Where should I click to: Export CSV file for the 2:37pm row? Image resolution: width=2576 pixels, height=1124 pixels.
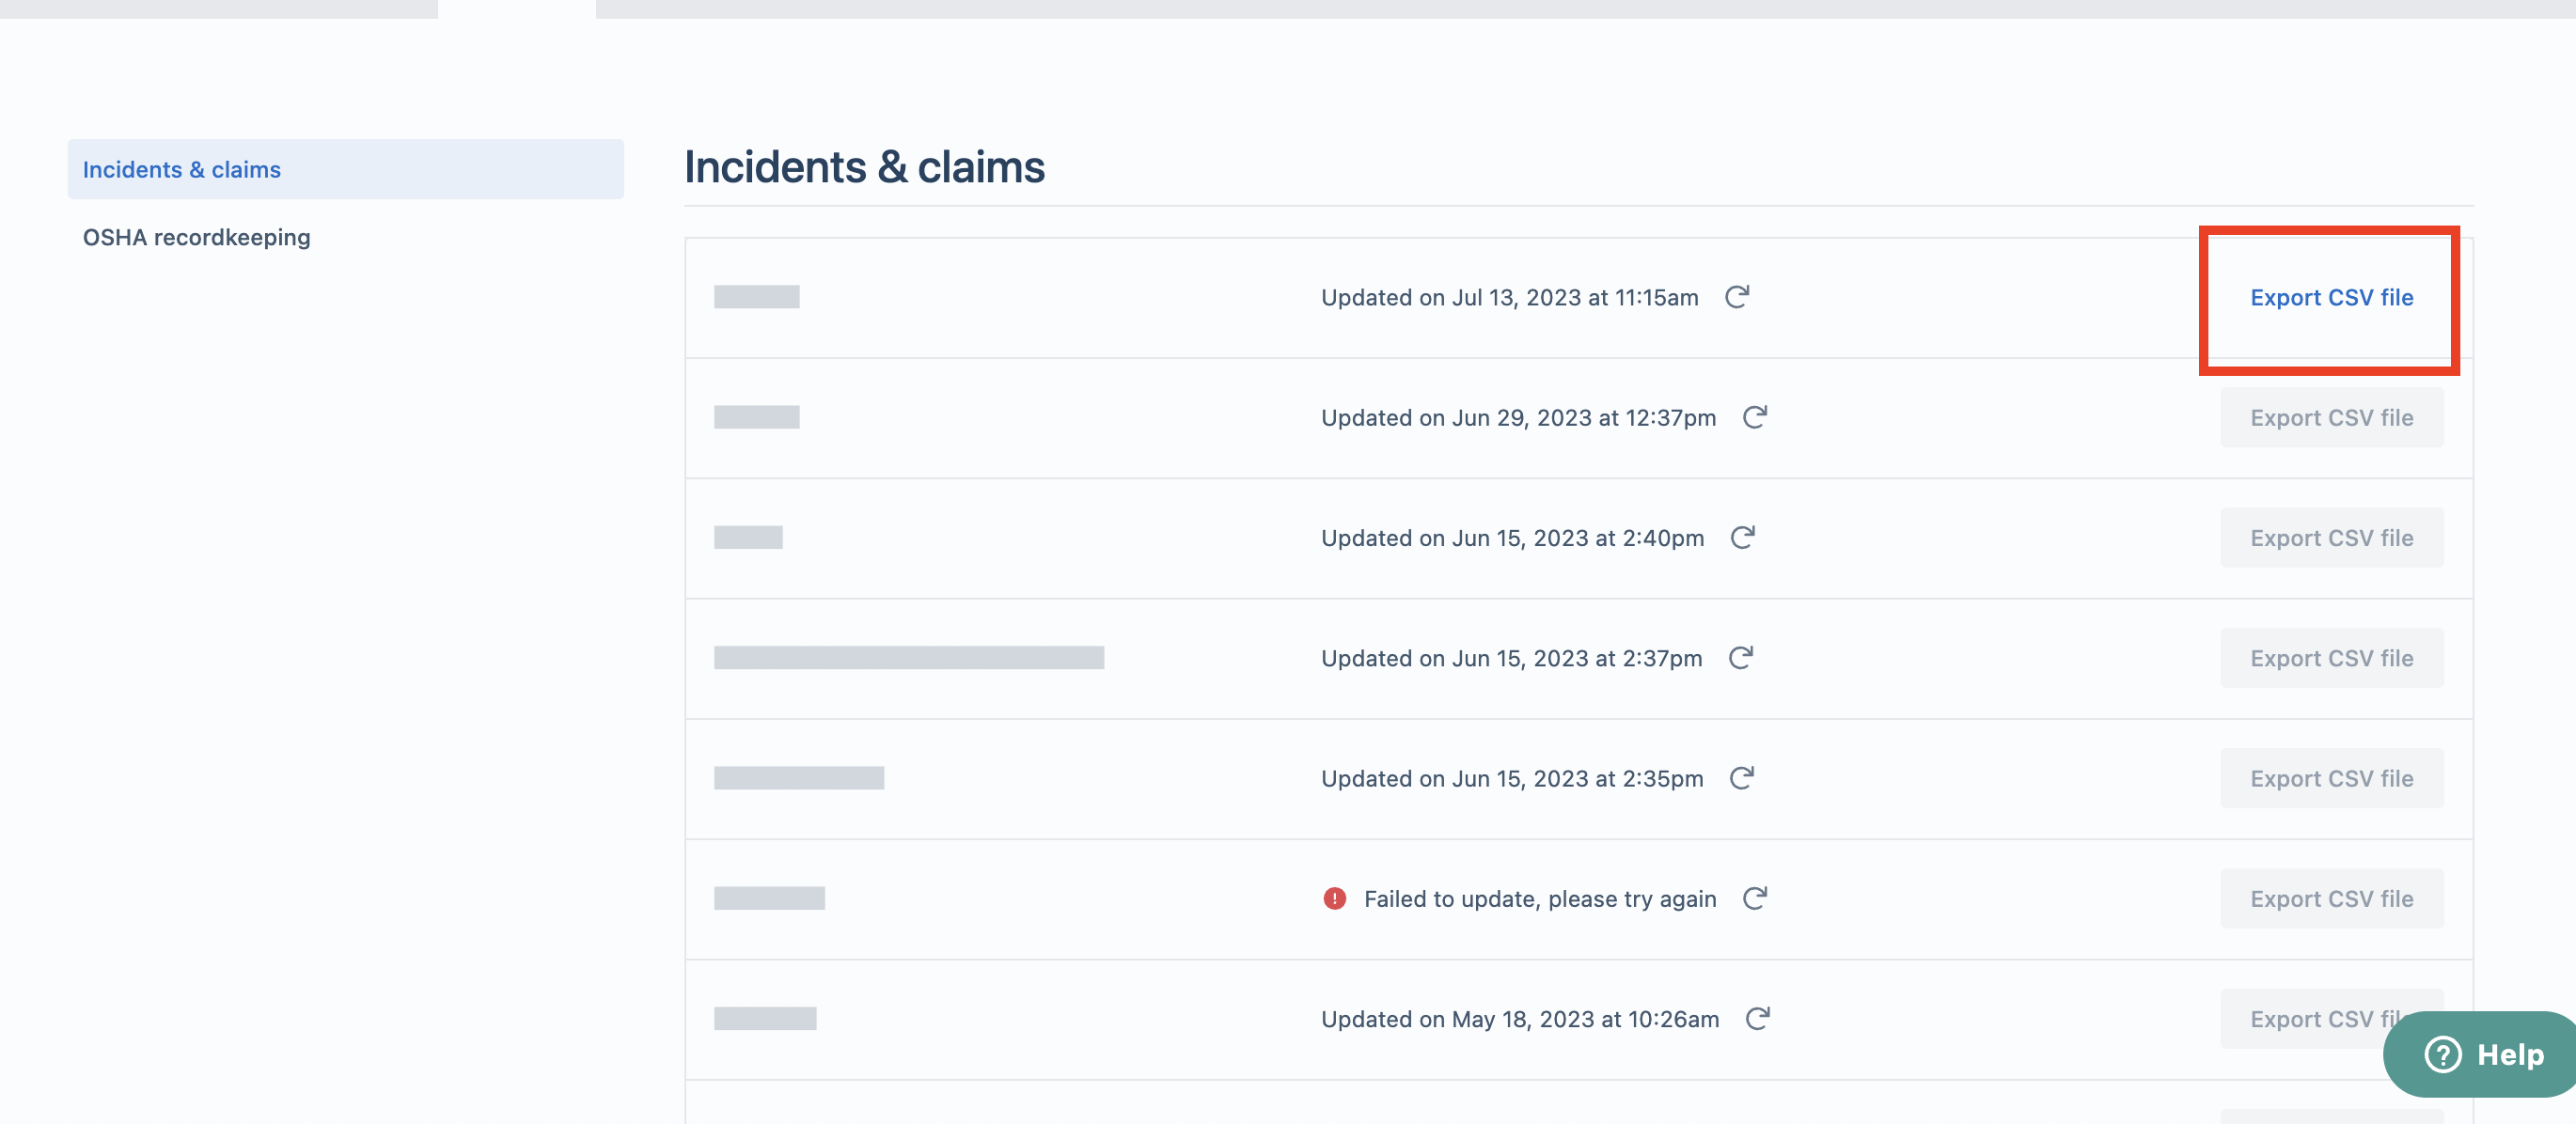click(x=2331, y=658)
